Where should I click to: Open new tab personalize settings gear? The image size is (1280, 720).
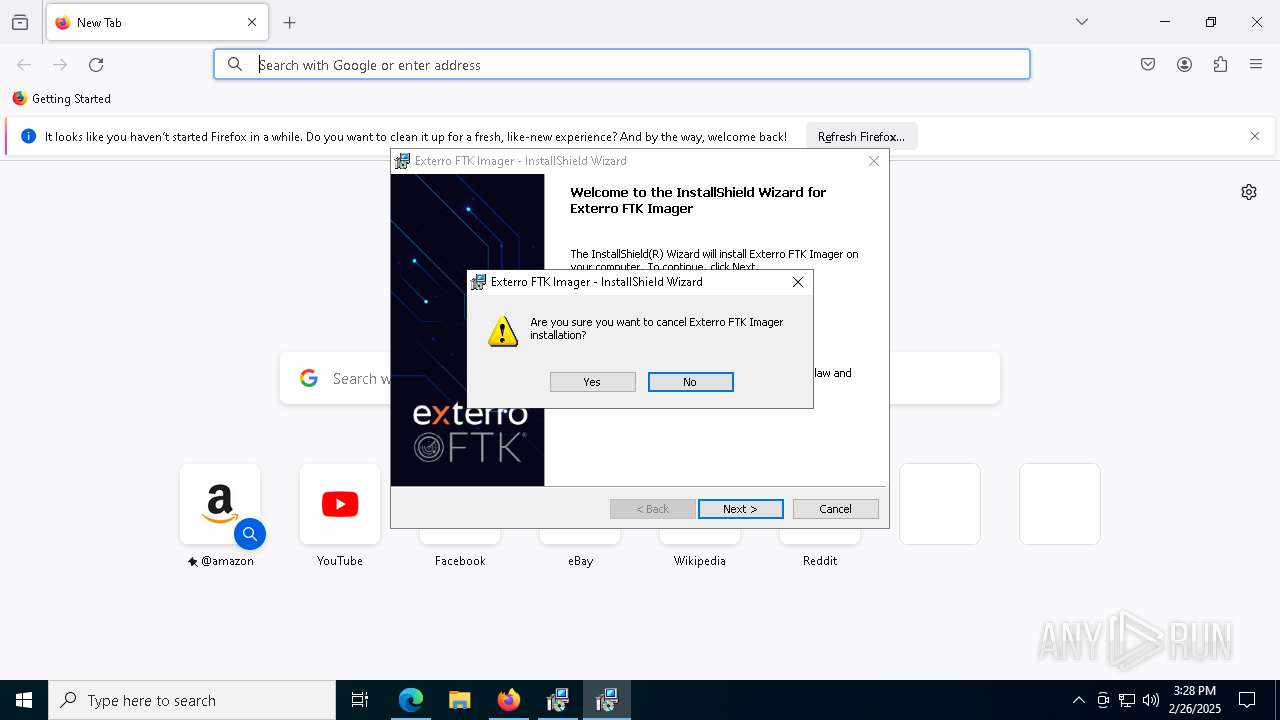[1249, 192]
